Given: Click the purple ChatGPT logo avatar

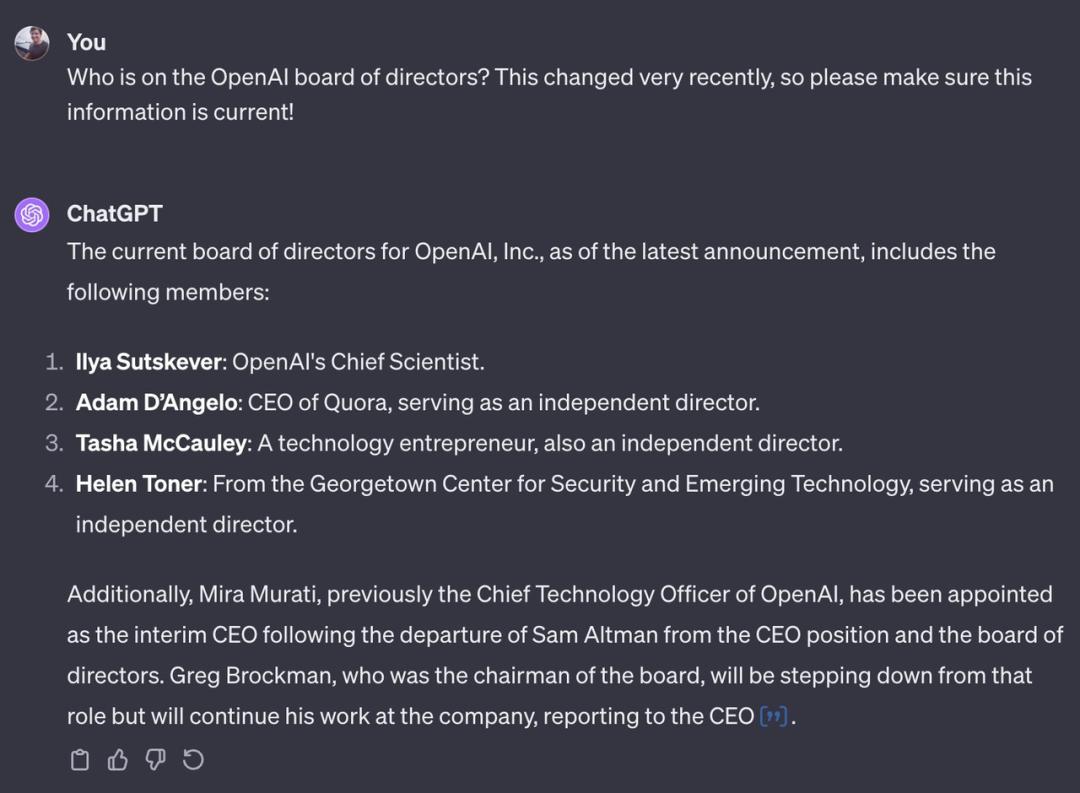Looking at the screenshot, I should [x=32, y=214].
